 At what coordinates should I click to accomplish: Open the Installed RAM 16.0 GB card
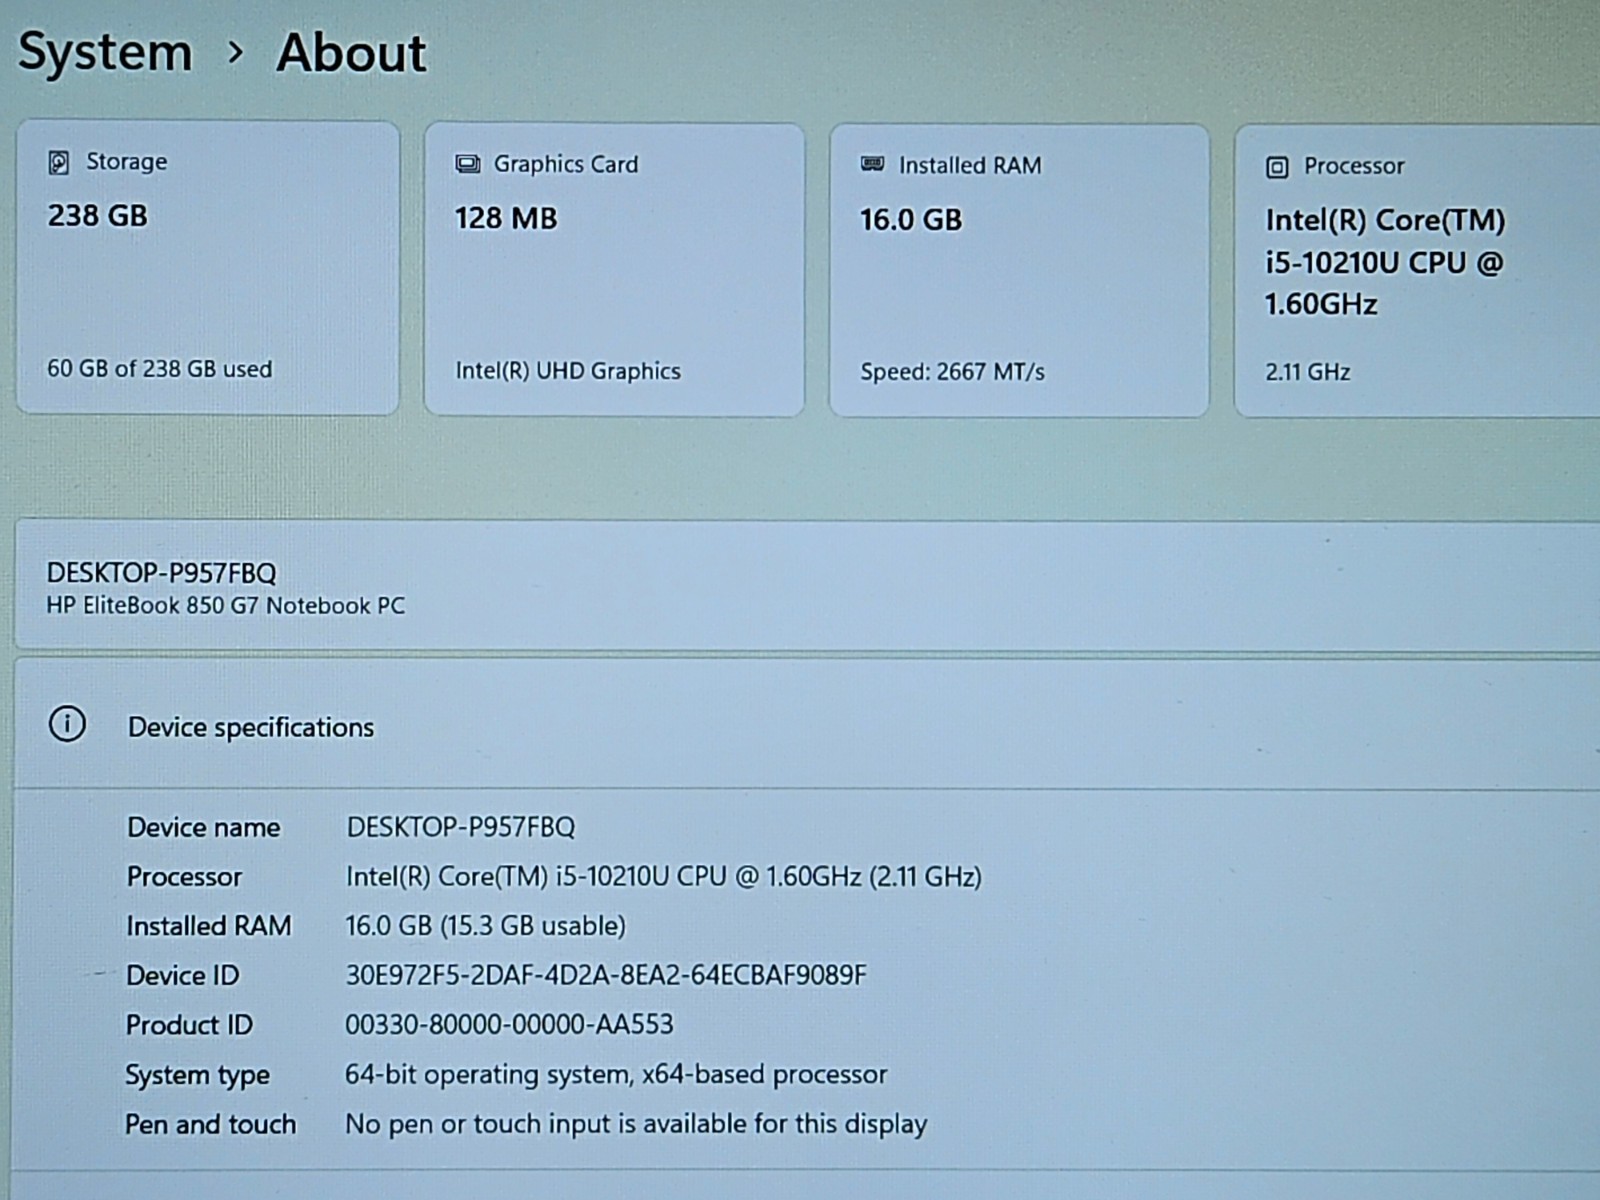[x=1019, y=271]
